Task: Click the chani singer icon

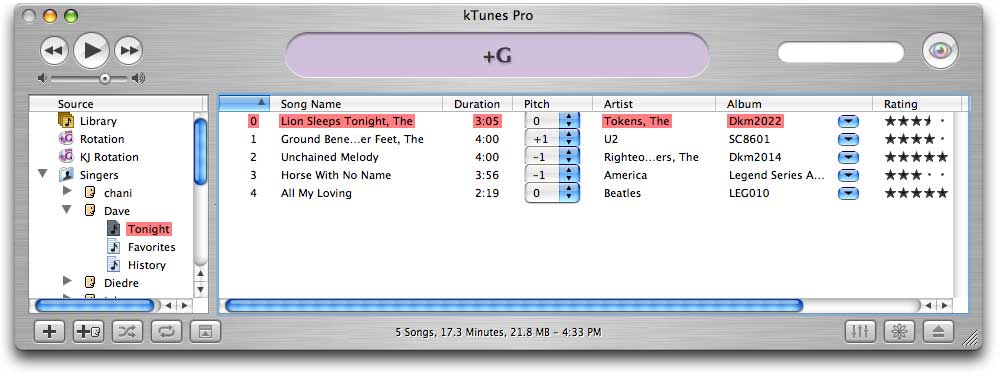Action: click(x=90, y=192)
